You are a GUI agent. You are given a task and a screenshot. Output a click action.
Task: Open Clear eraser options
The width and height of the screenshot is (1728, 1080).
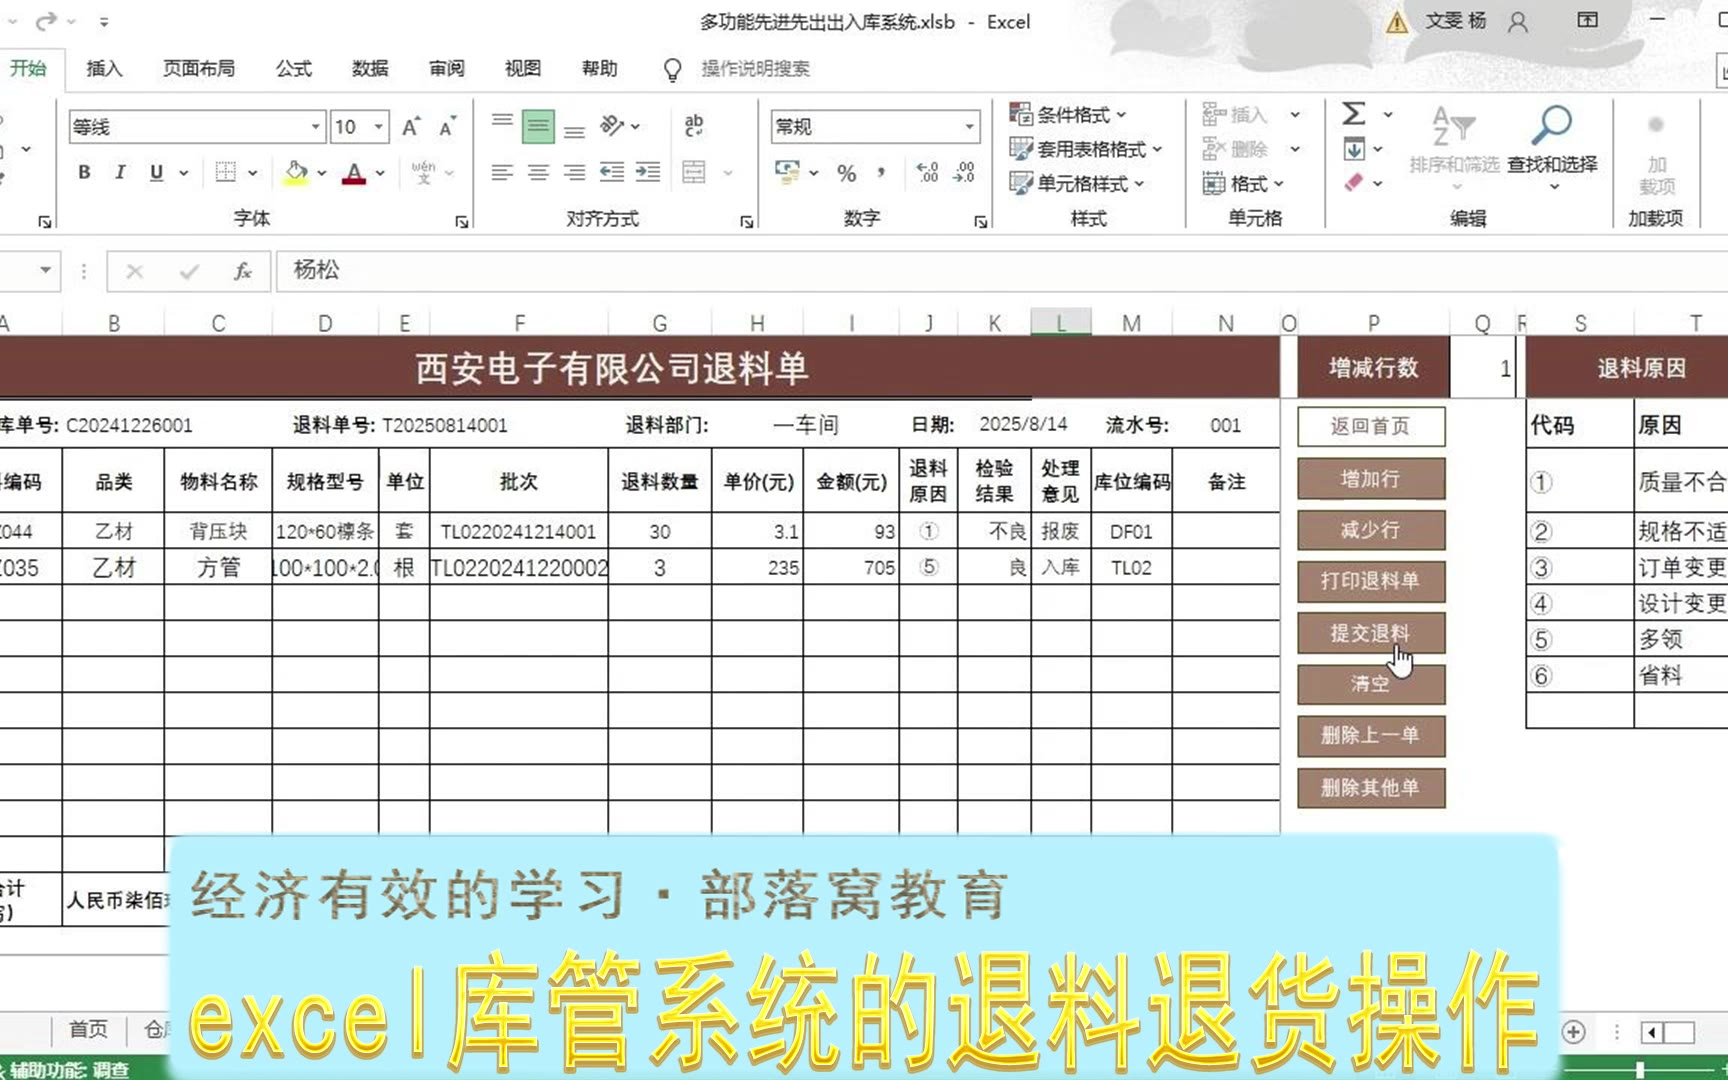pyautogui.click(x=1354, y=182)
